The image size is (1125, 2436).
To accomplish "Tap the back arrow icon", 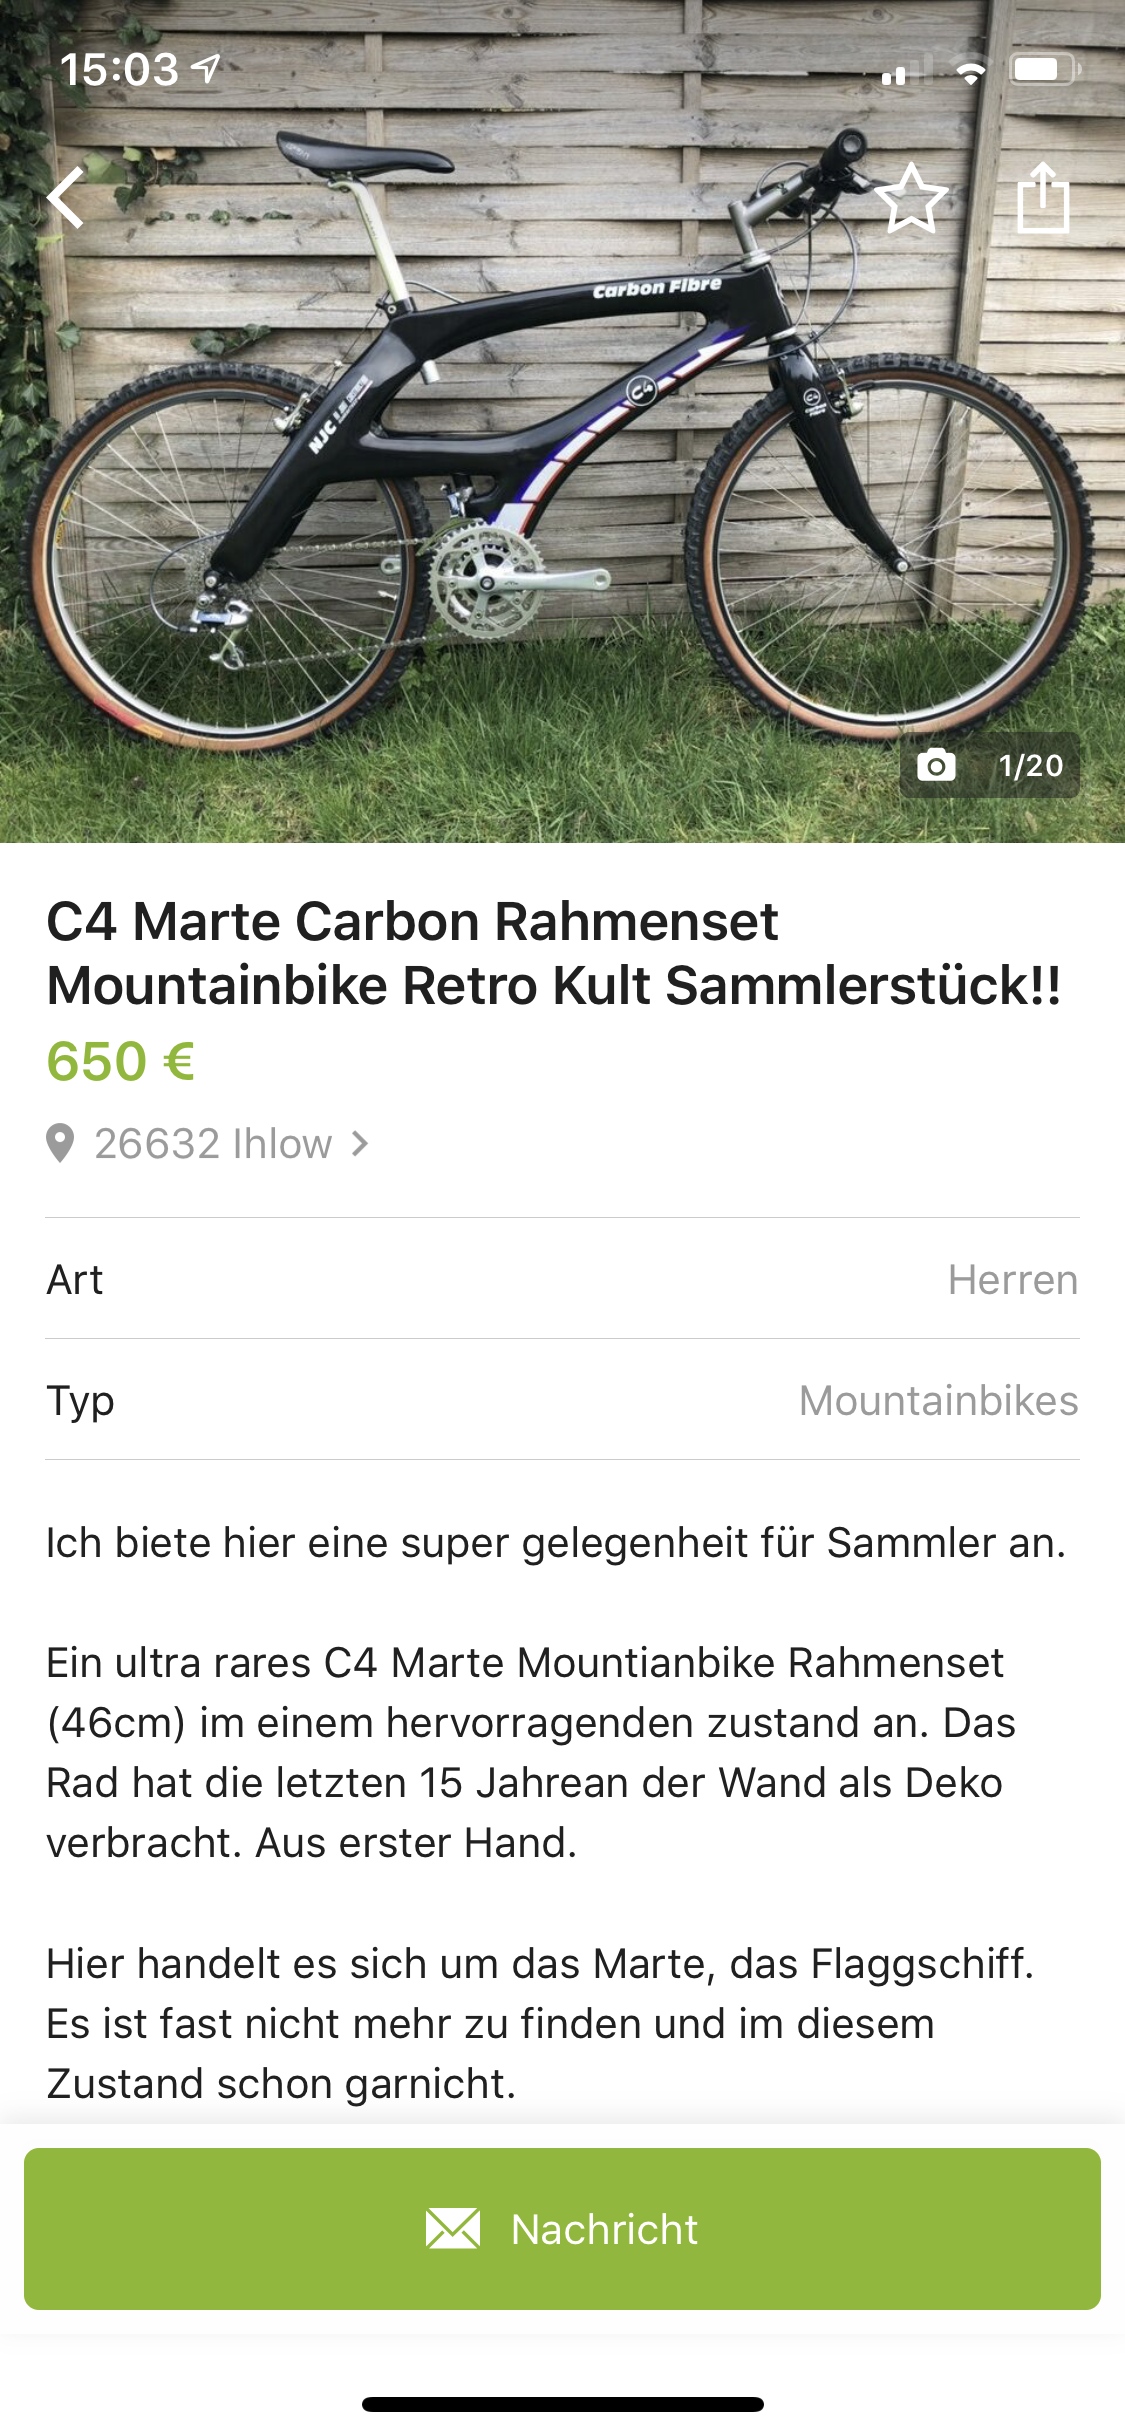I will (x=66, y=198).
